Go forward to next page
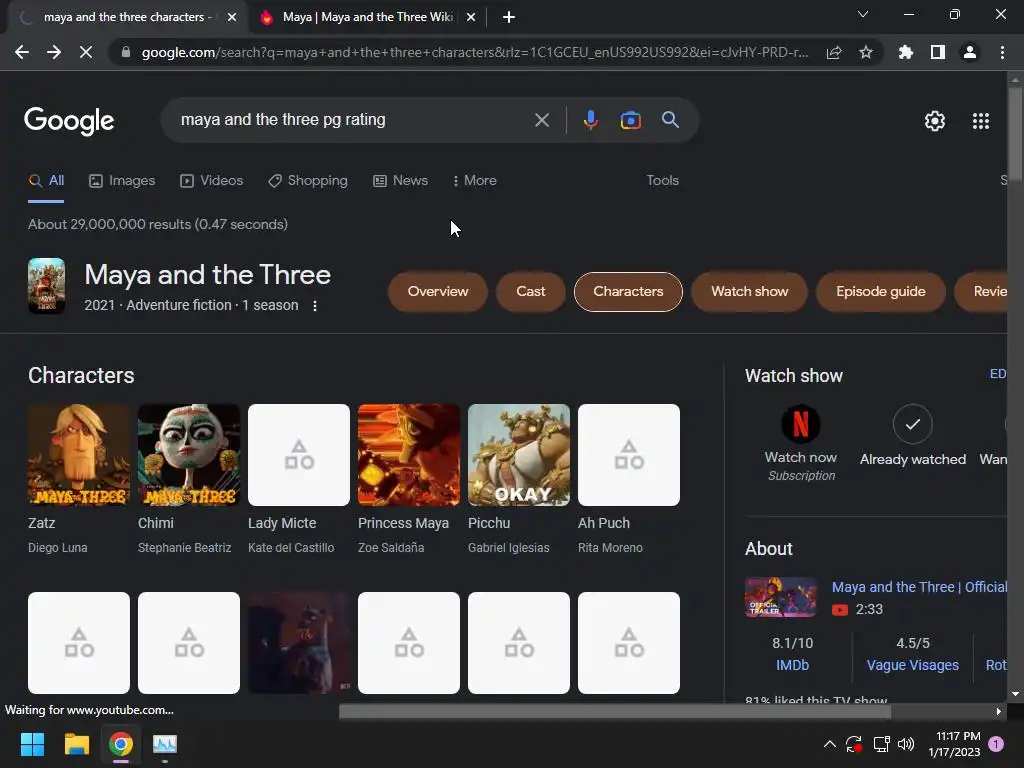1024x768 pixels. pyautogui.click(x=54, y=52)
